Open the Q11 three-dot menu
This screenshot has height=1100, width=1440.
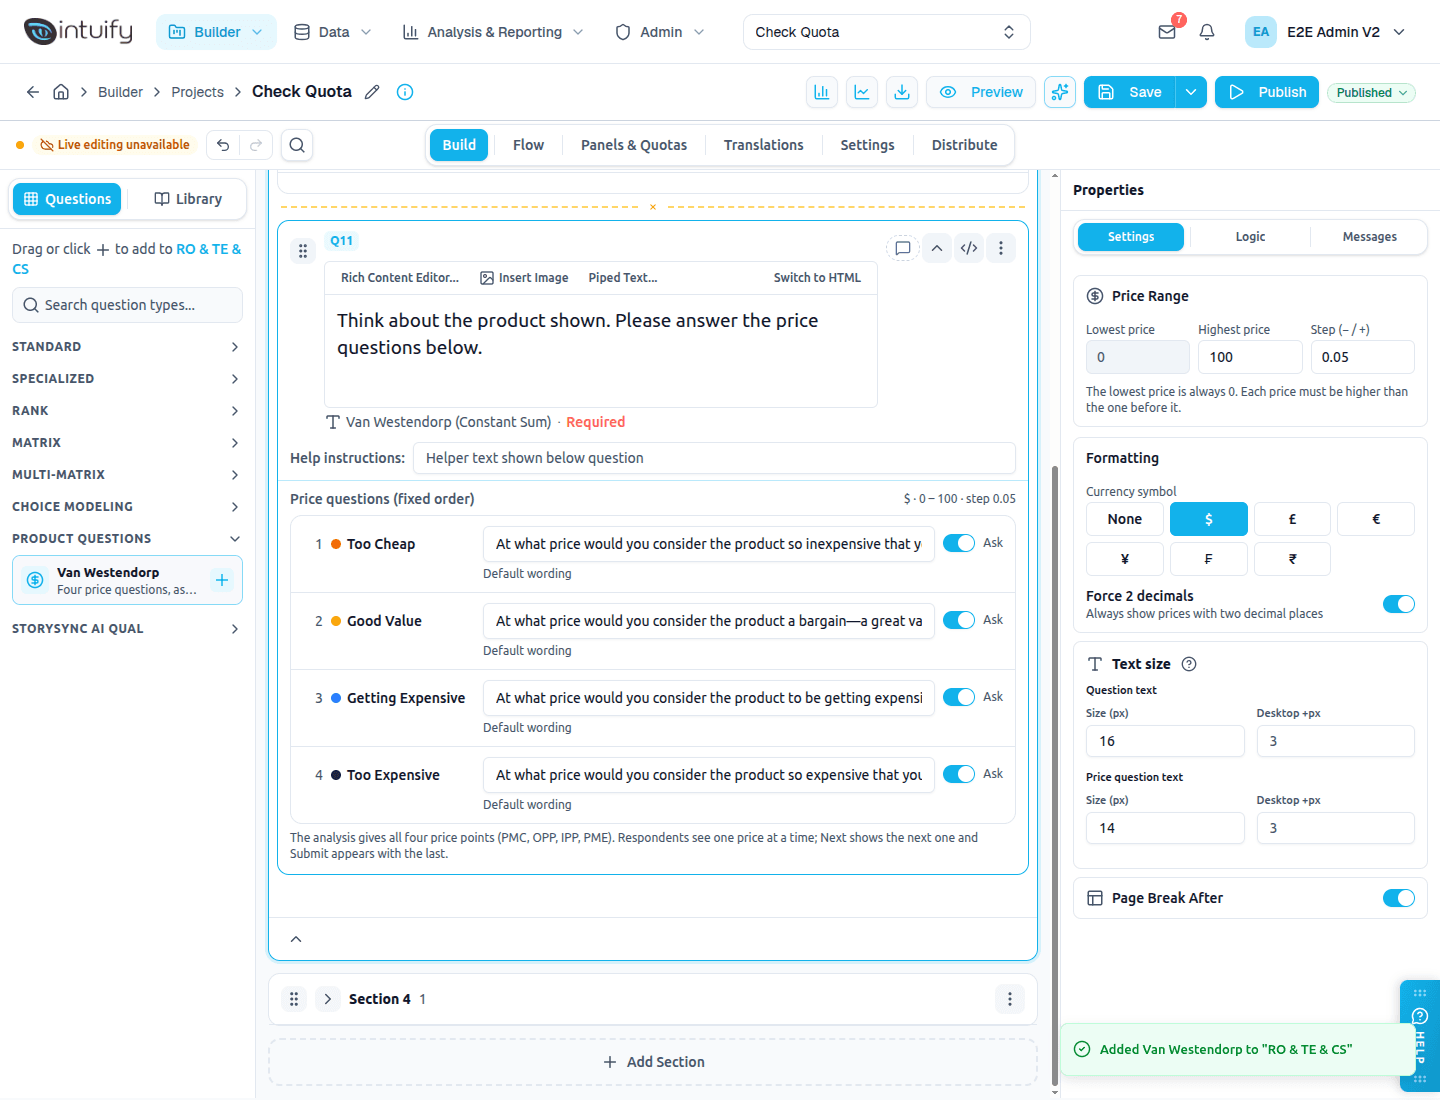pyautogui.click(x=1001, y=248)
